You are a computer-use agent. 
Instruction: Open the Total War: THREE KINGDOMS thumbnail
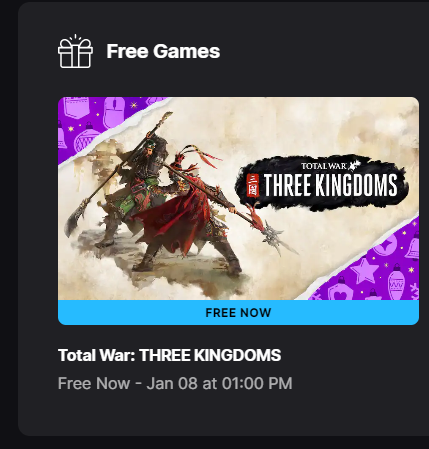tap(238, 198)
